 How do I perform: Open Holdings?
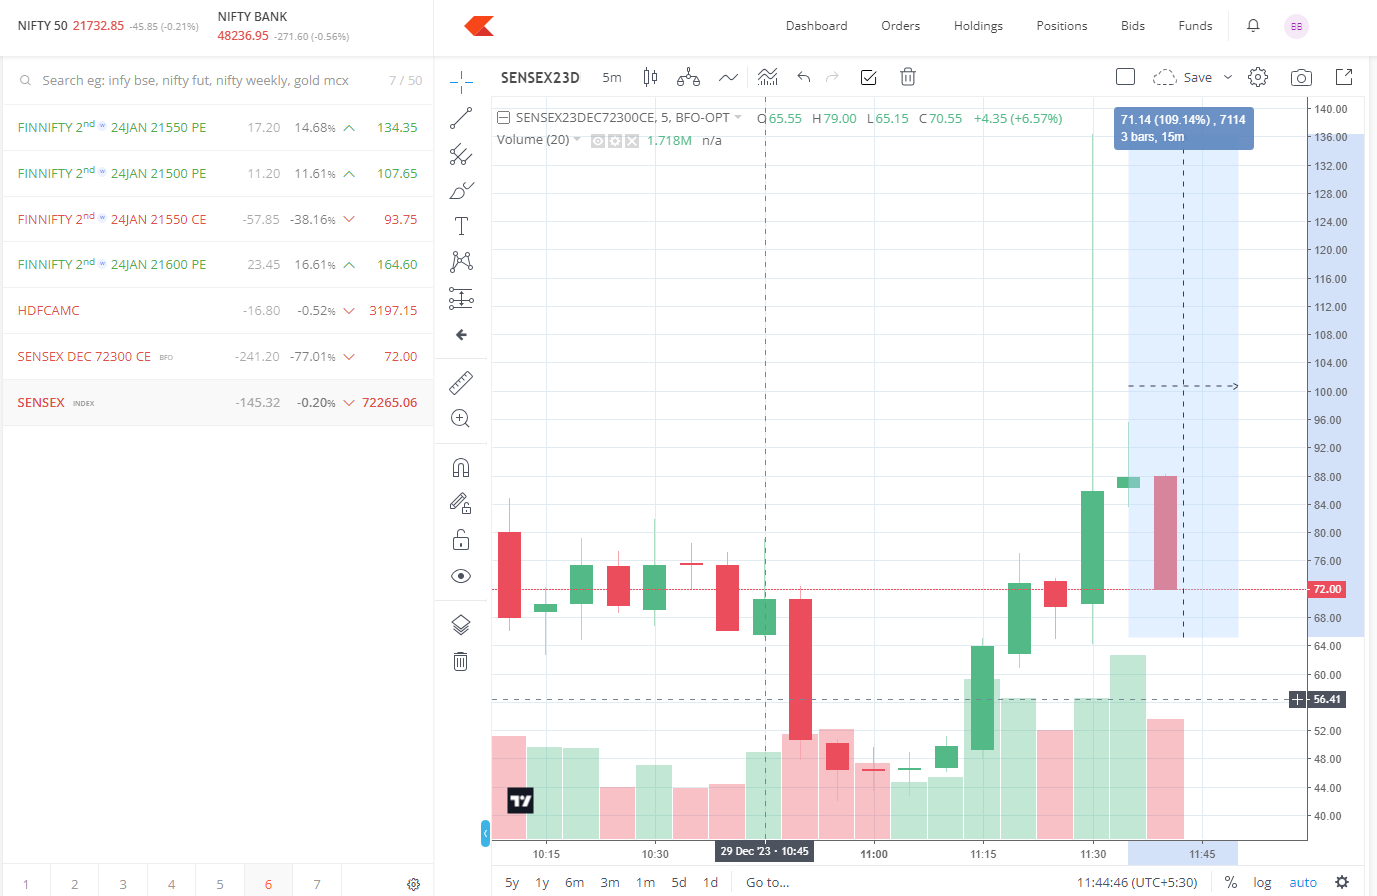pyautogui.click(x=978, y=26)
